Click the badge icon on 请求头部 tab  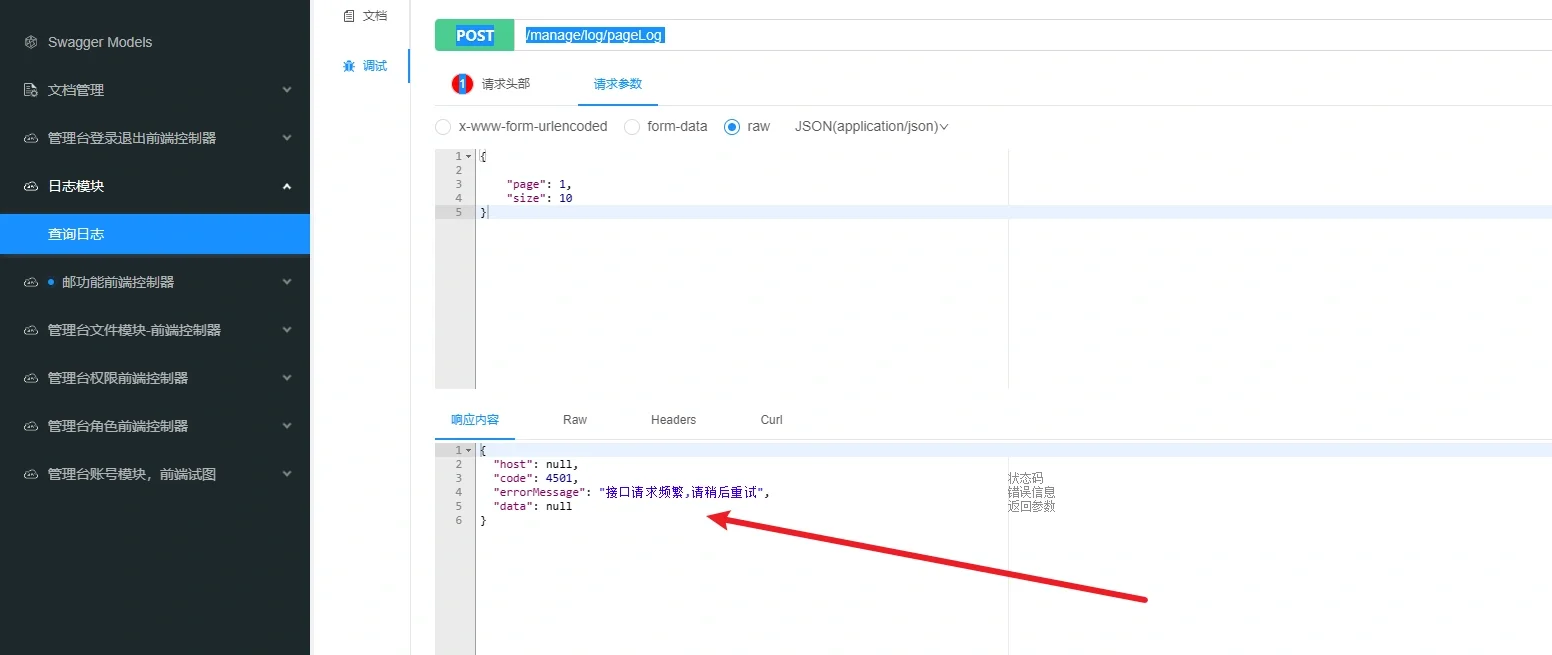tap(461, 84)
